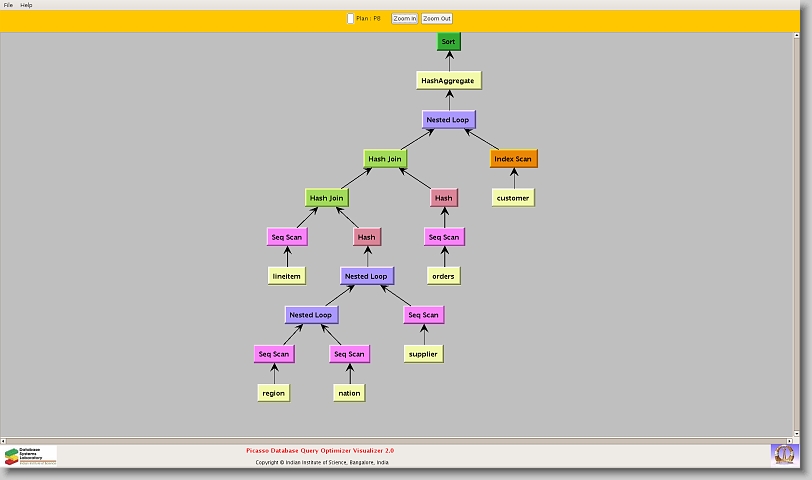Click the Seq Scan node above supplier
The image size is (812, 480).
pos(423,315)
